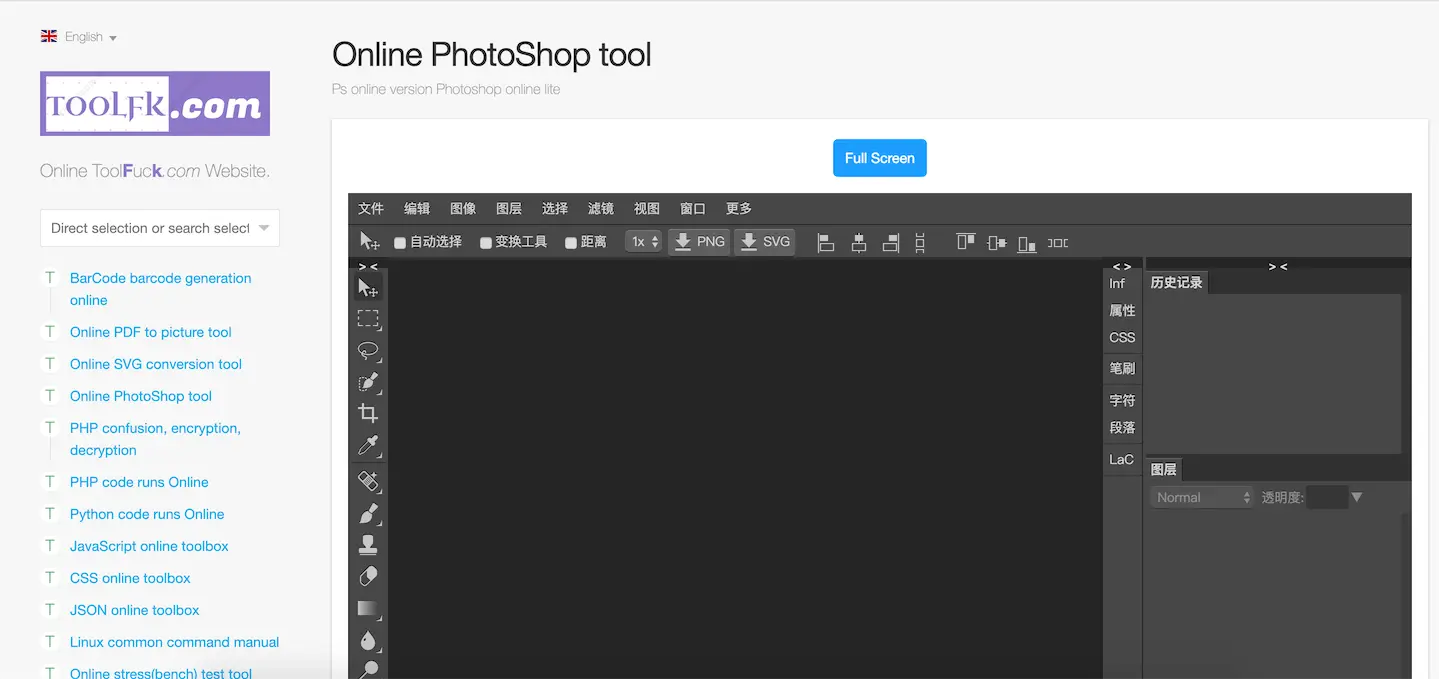Open the English language dropdown
1439x679 pixels.
[x=79, y=36]
